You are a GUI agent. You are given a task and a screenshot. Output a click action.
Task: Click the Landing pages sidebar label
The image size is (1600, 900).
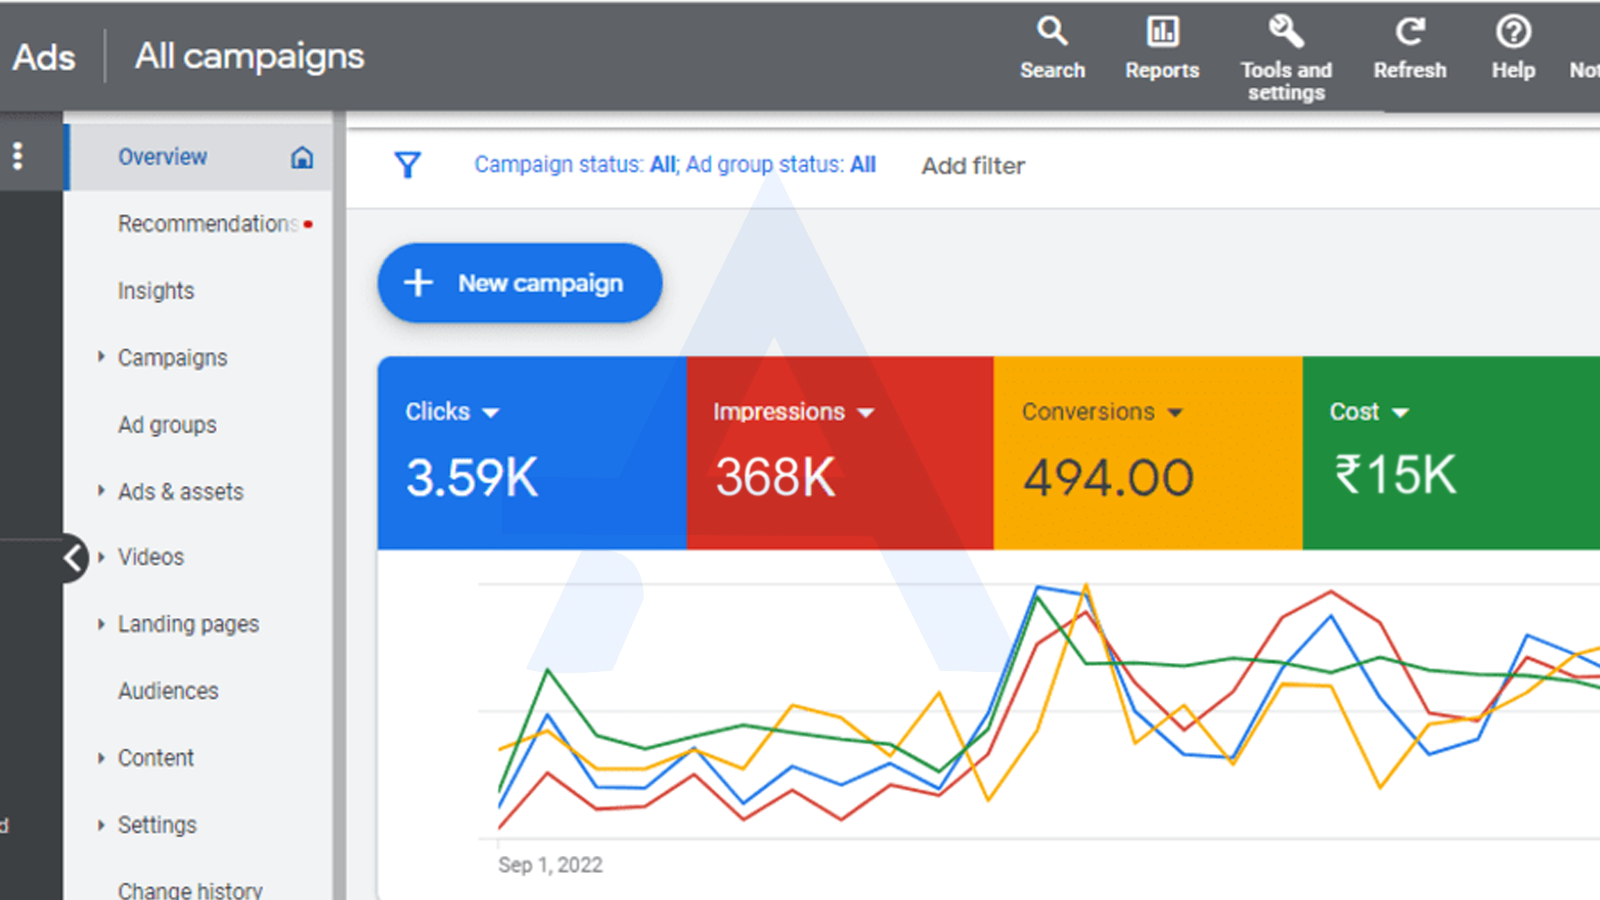pos(188,624)
